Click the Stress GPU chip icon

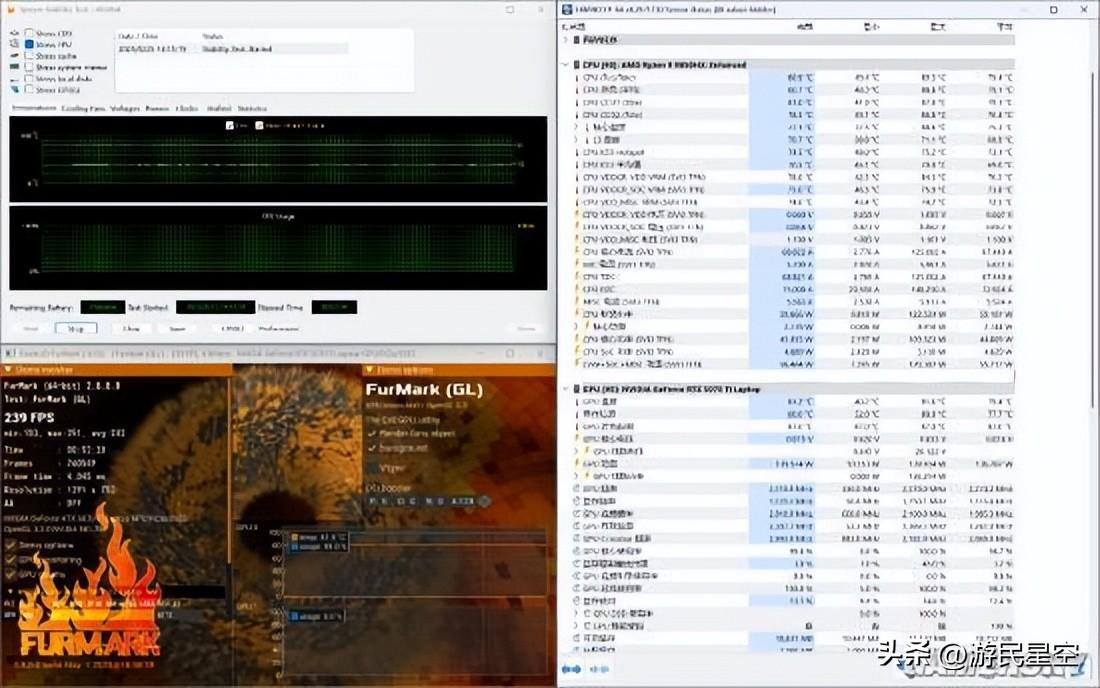[x=14, y=90]
